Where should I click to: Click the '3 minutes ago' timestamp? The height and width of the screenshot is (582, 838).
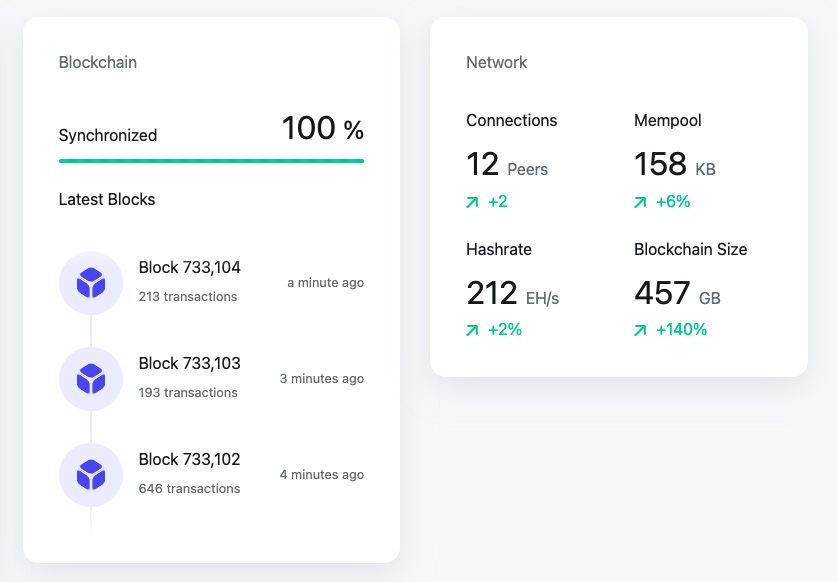(322, 379)
